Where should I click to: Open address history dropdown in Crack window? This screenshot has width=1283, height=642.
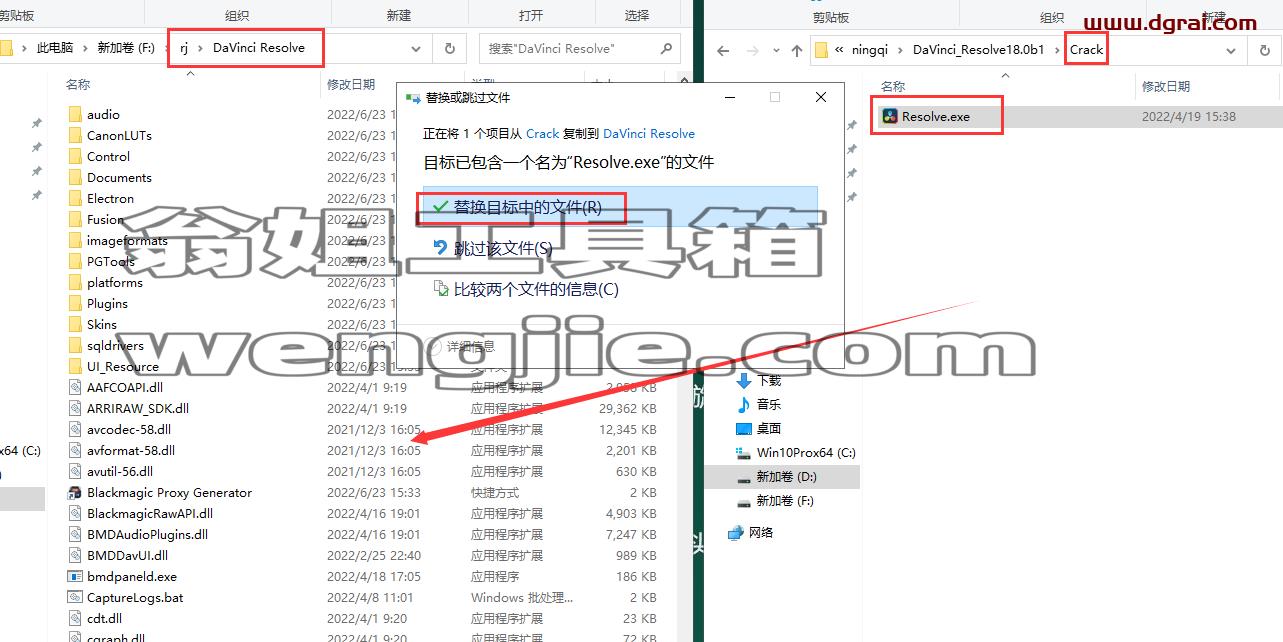pyautogui.click(x=1231, y=49)
